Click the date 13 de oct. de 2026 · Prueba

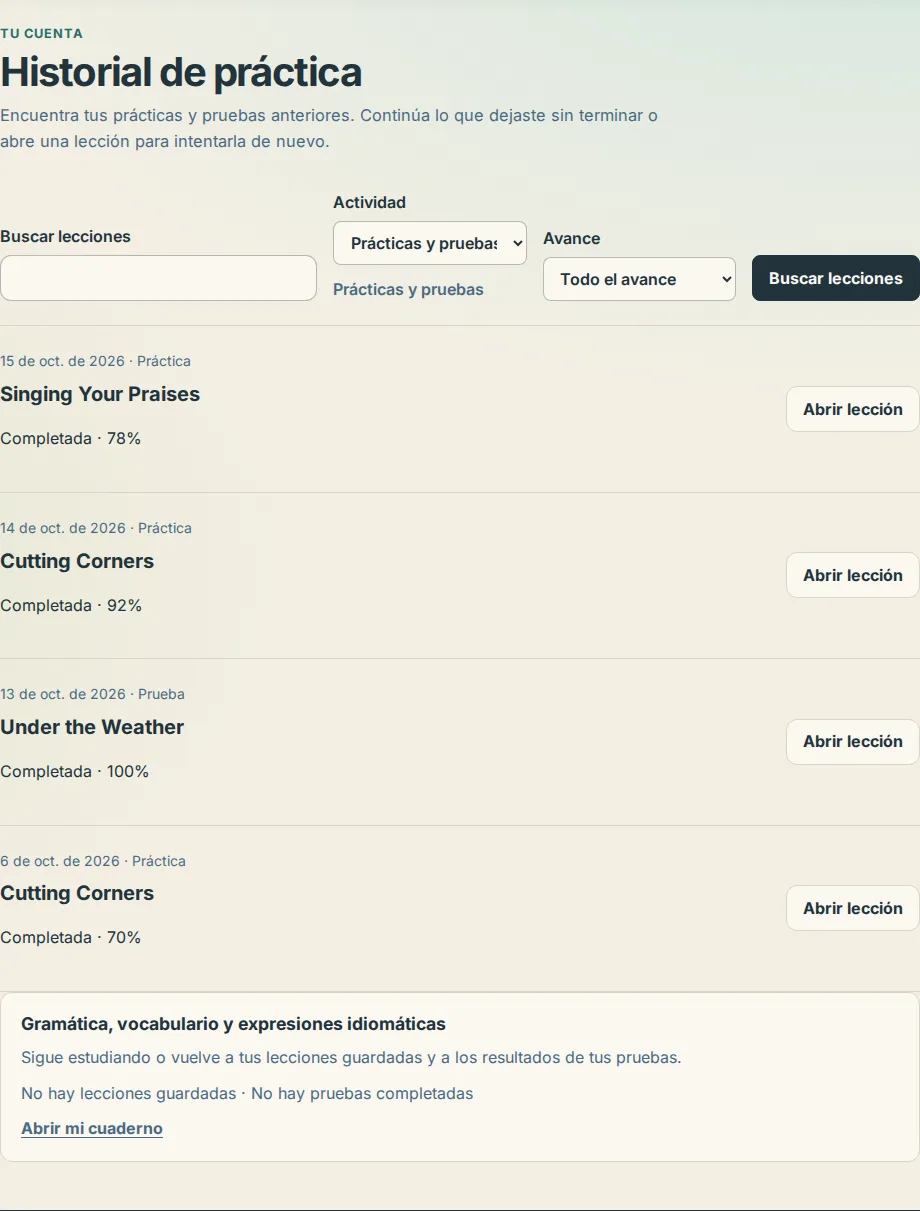pyautogui.click(x=92, y=694)
